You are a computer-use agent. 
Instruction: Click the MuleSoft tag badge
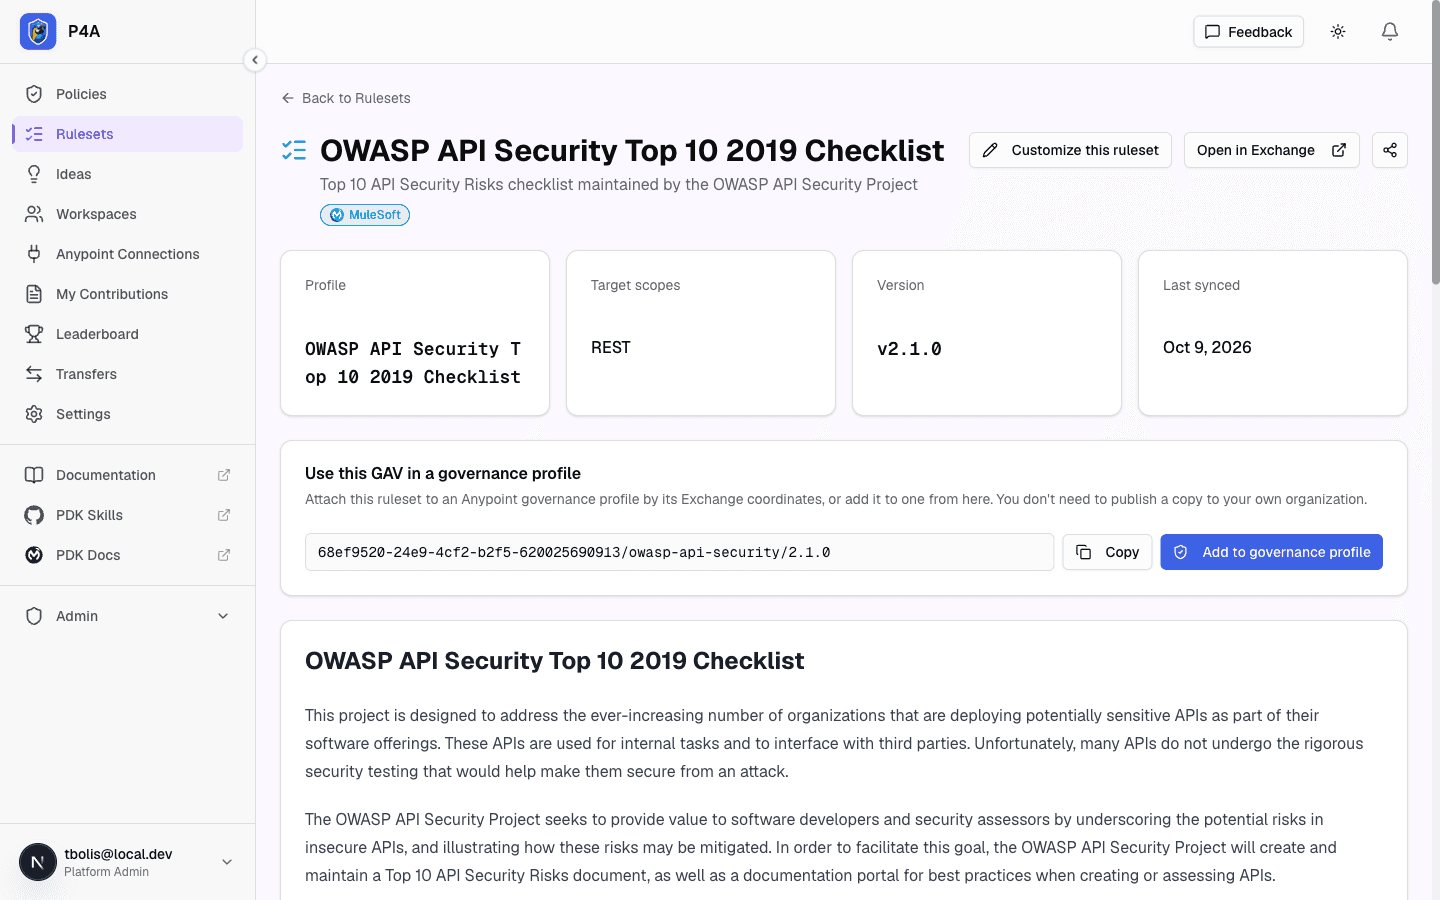coord(365,215)
